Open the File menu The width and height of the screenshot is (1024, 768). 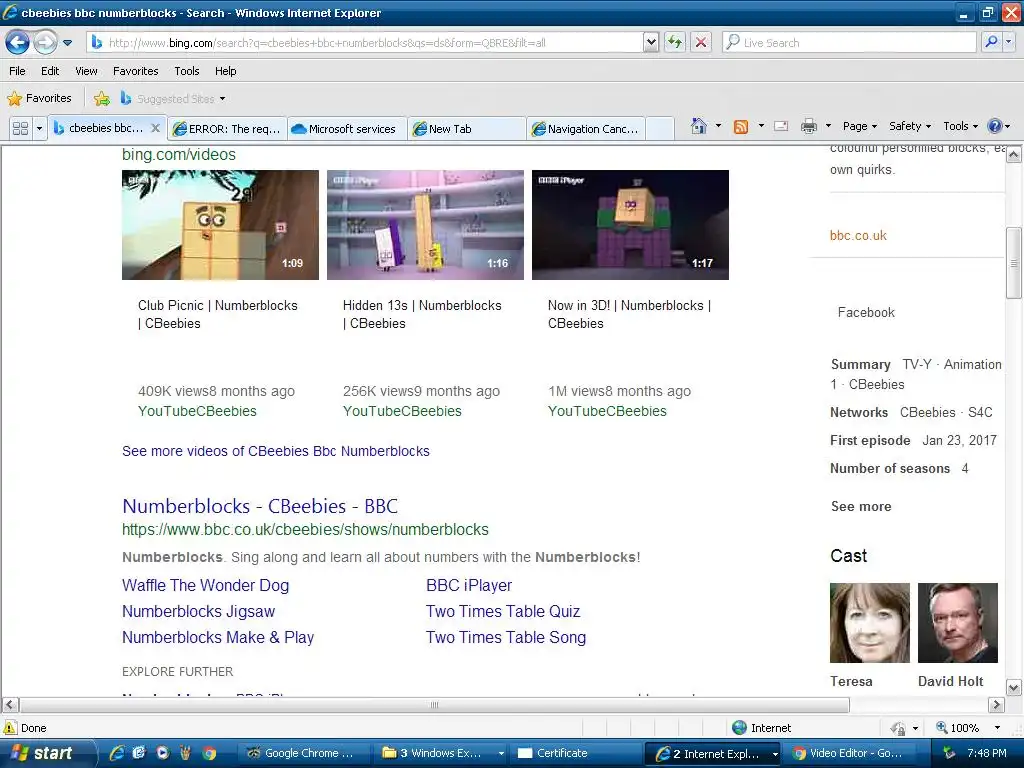(x=17, y=71)
